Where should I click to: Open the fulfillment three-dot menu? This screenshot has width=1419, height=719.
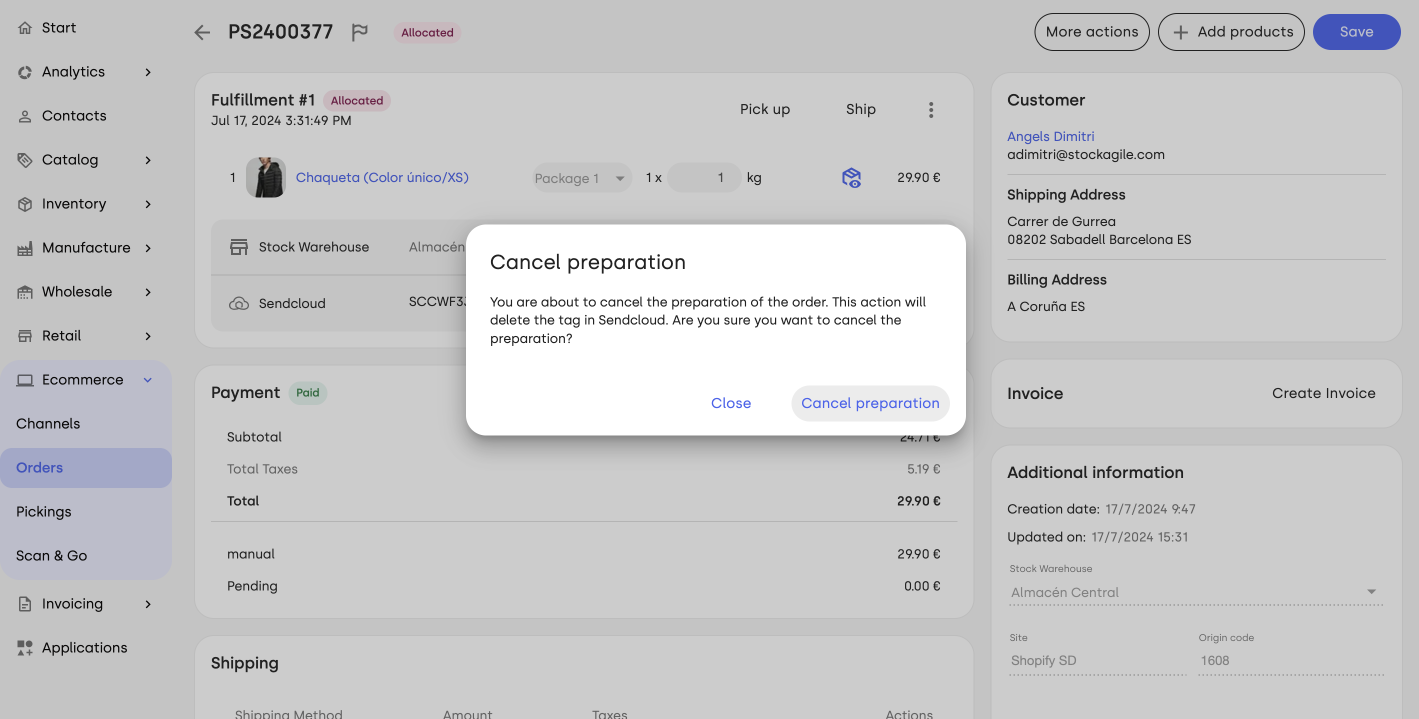(931, 110)
